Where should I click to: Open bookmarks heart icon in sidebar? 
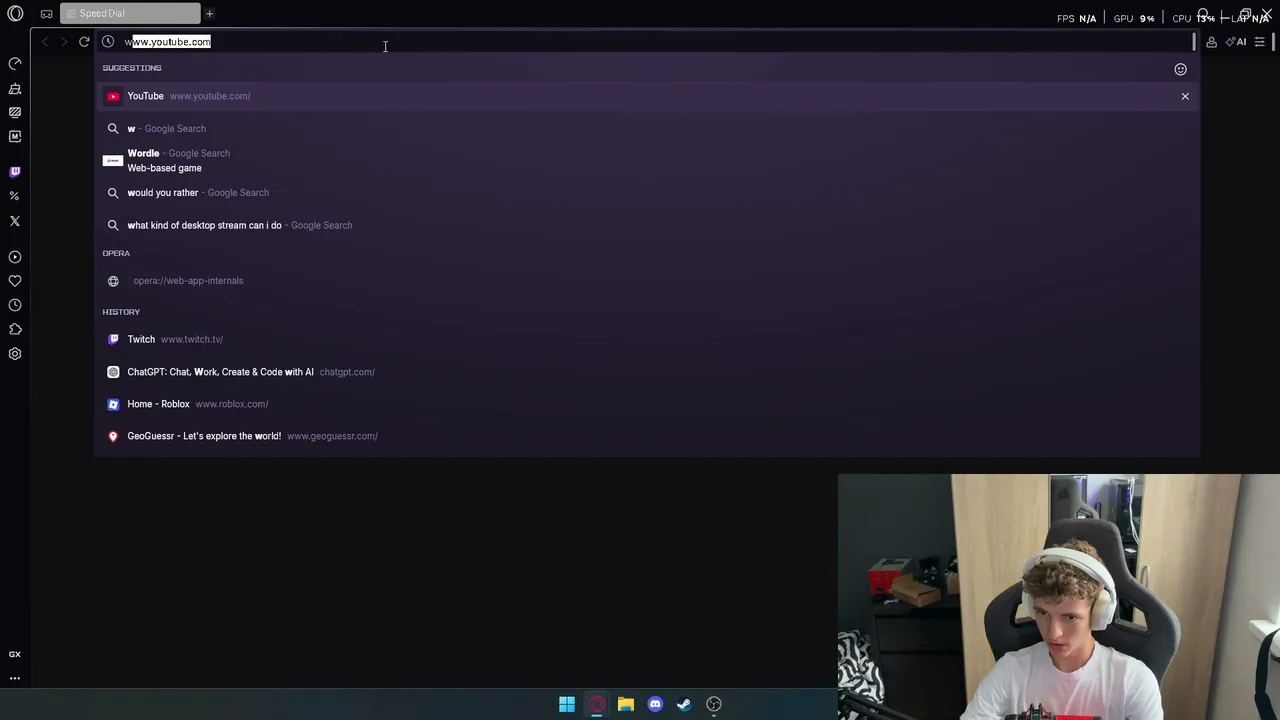point(15,281)
